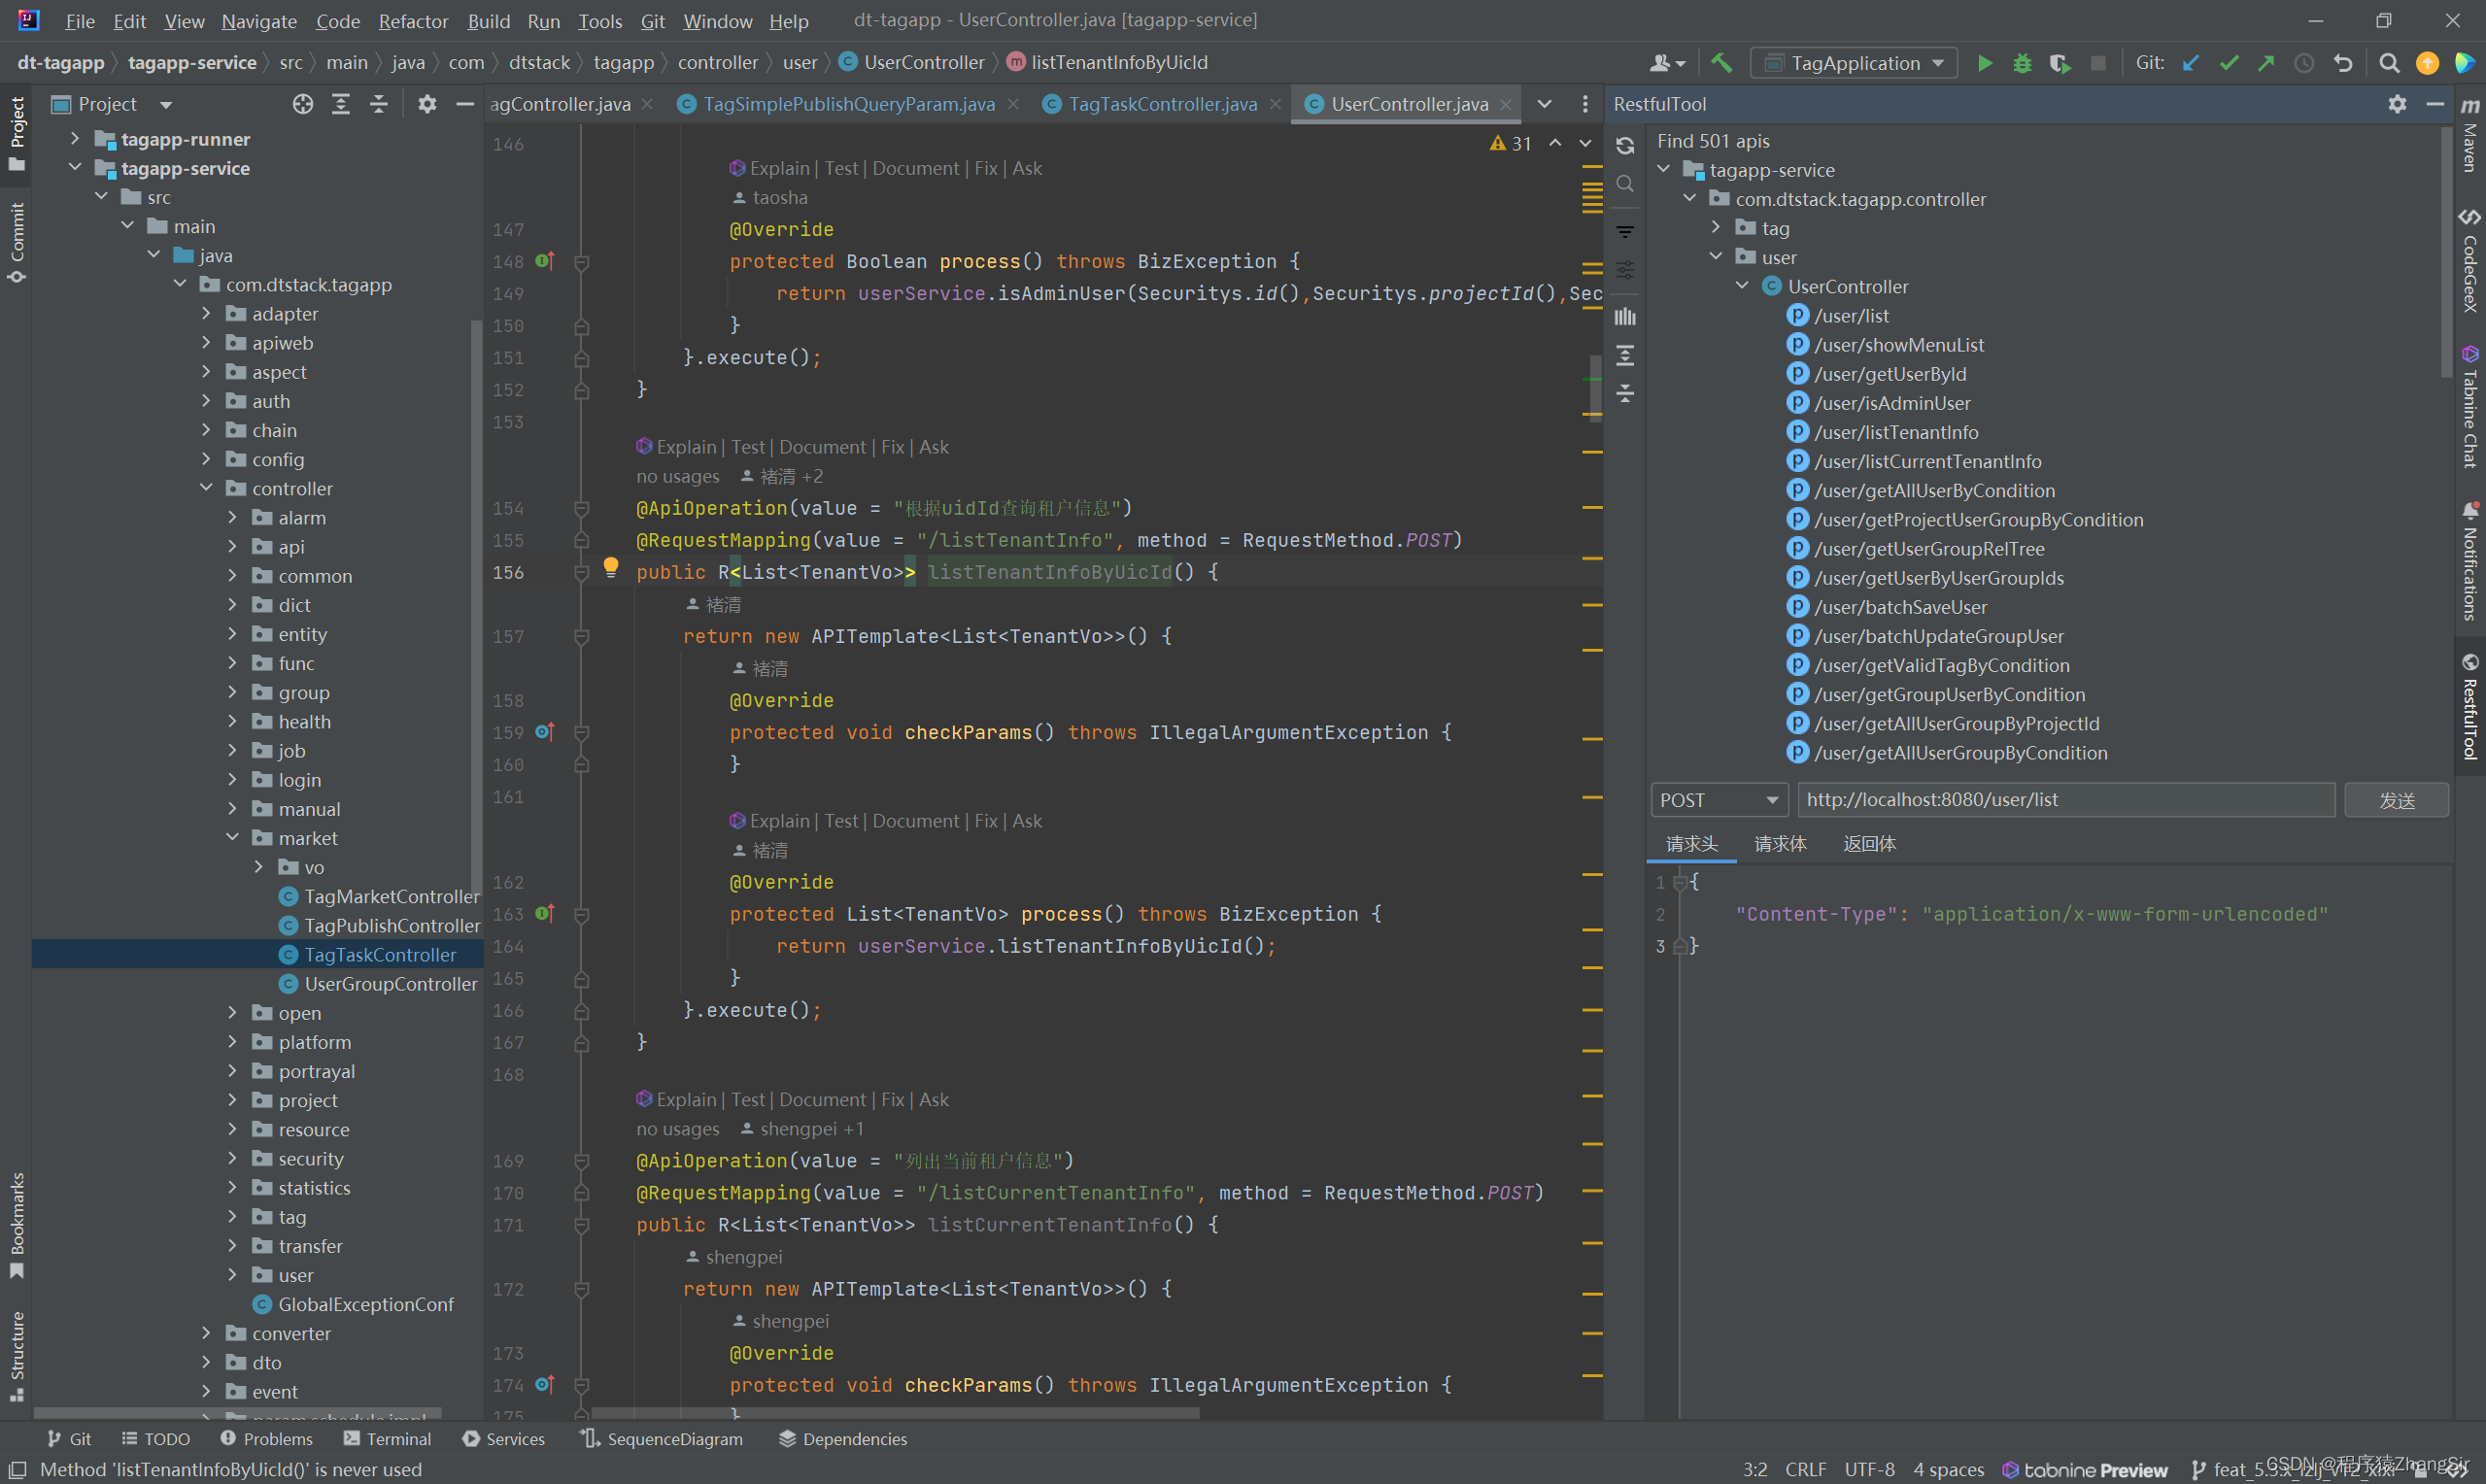Click the 发送 send button
Viewport: 2486px width, 1484px height.
pos(2397,800)
